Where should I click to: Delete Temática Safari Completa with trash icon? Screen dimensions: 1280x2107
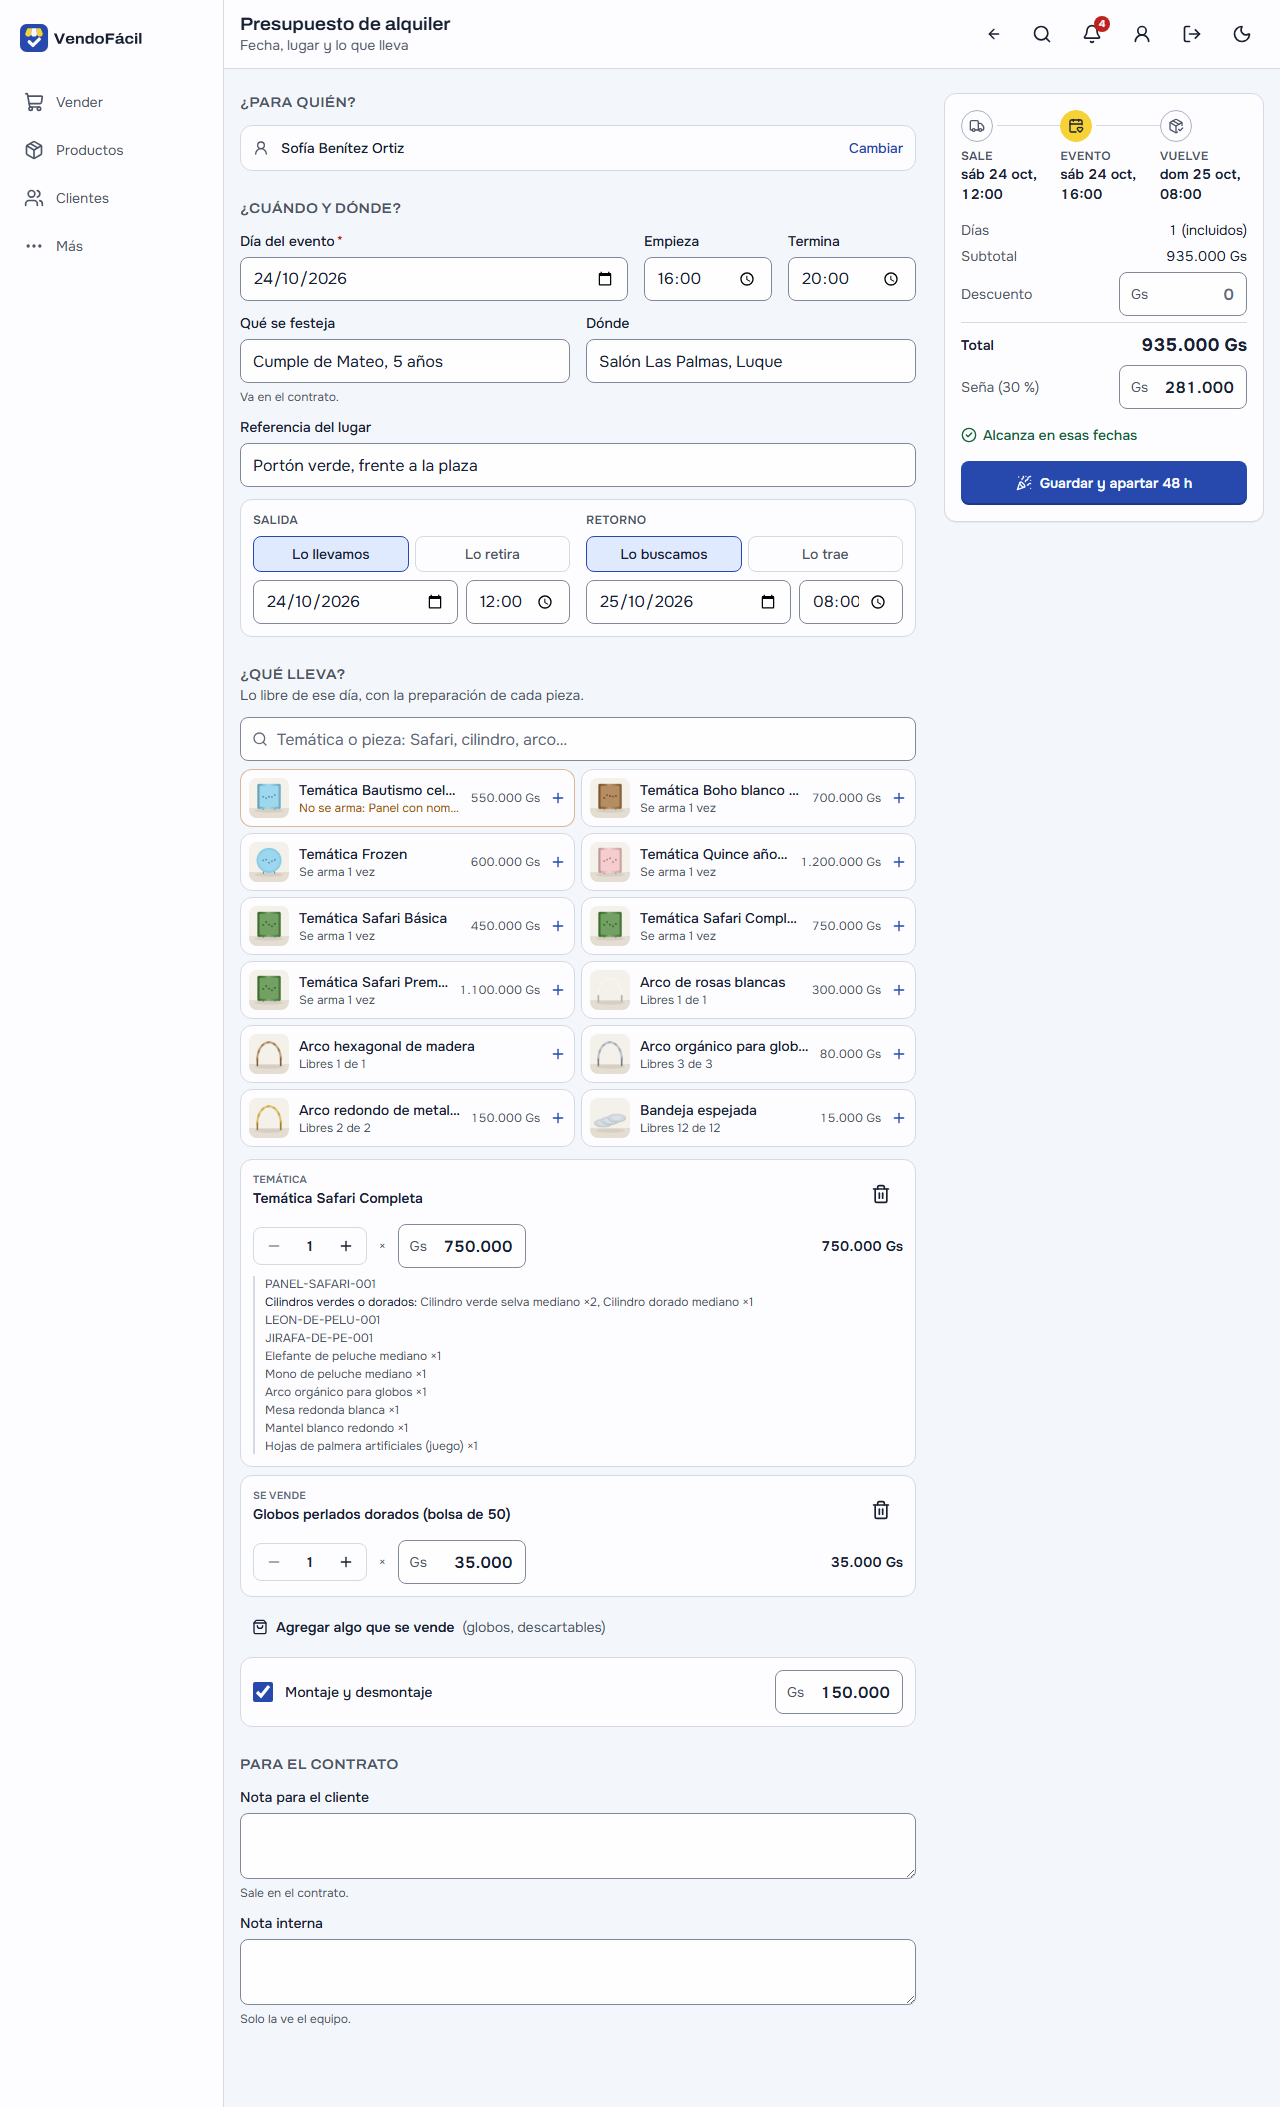[x=881, y=1194]
